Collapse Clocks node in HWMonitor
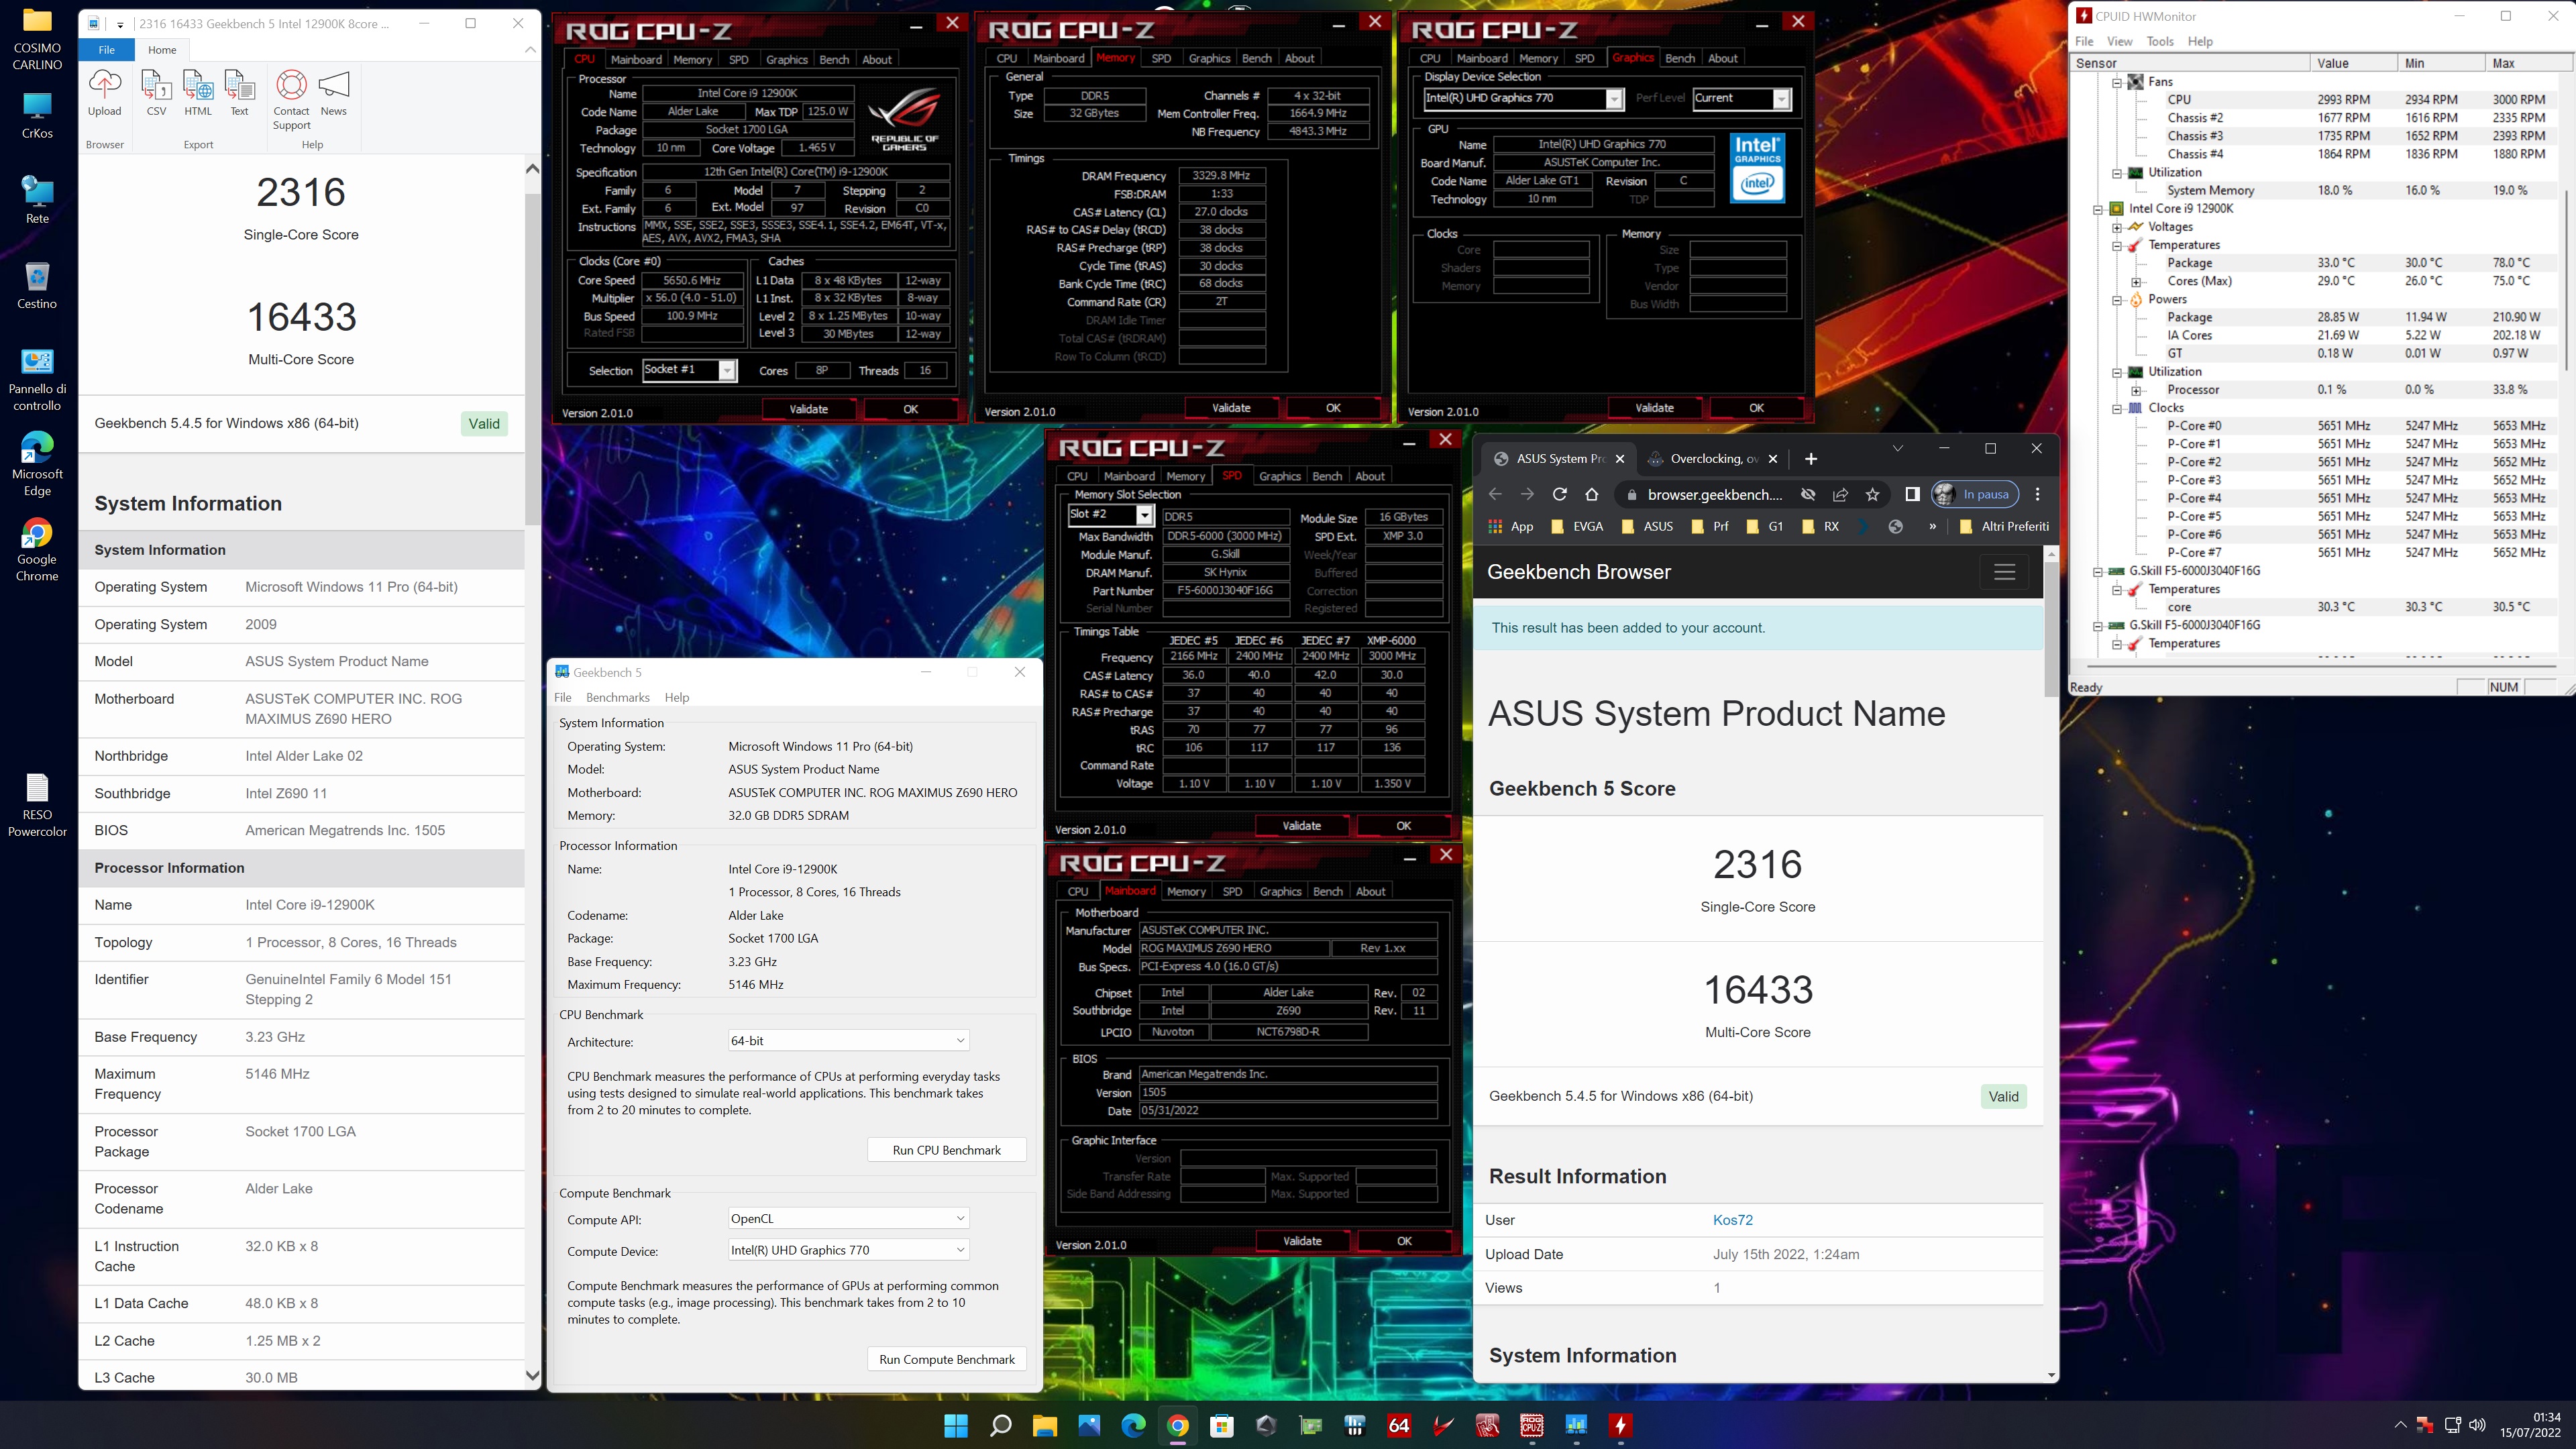 (2117, 408)
